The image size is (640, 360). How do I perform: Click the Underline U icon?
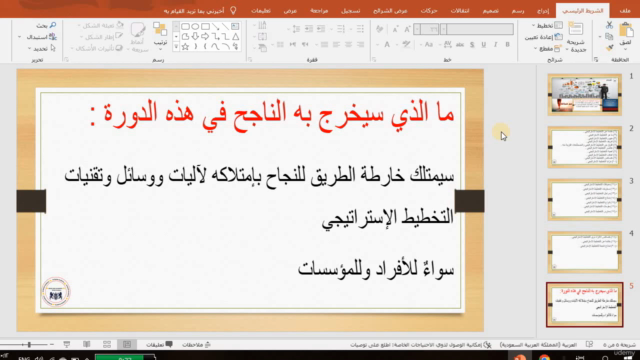coord(484,44)
